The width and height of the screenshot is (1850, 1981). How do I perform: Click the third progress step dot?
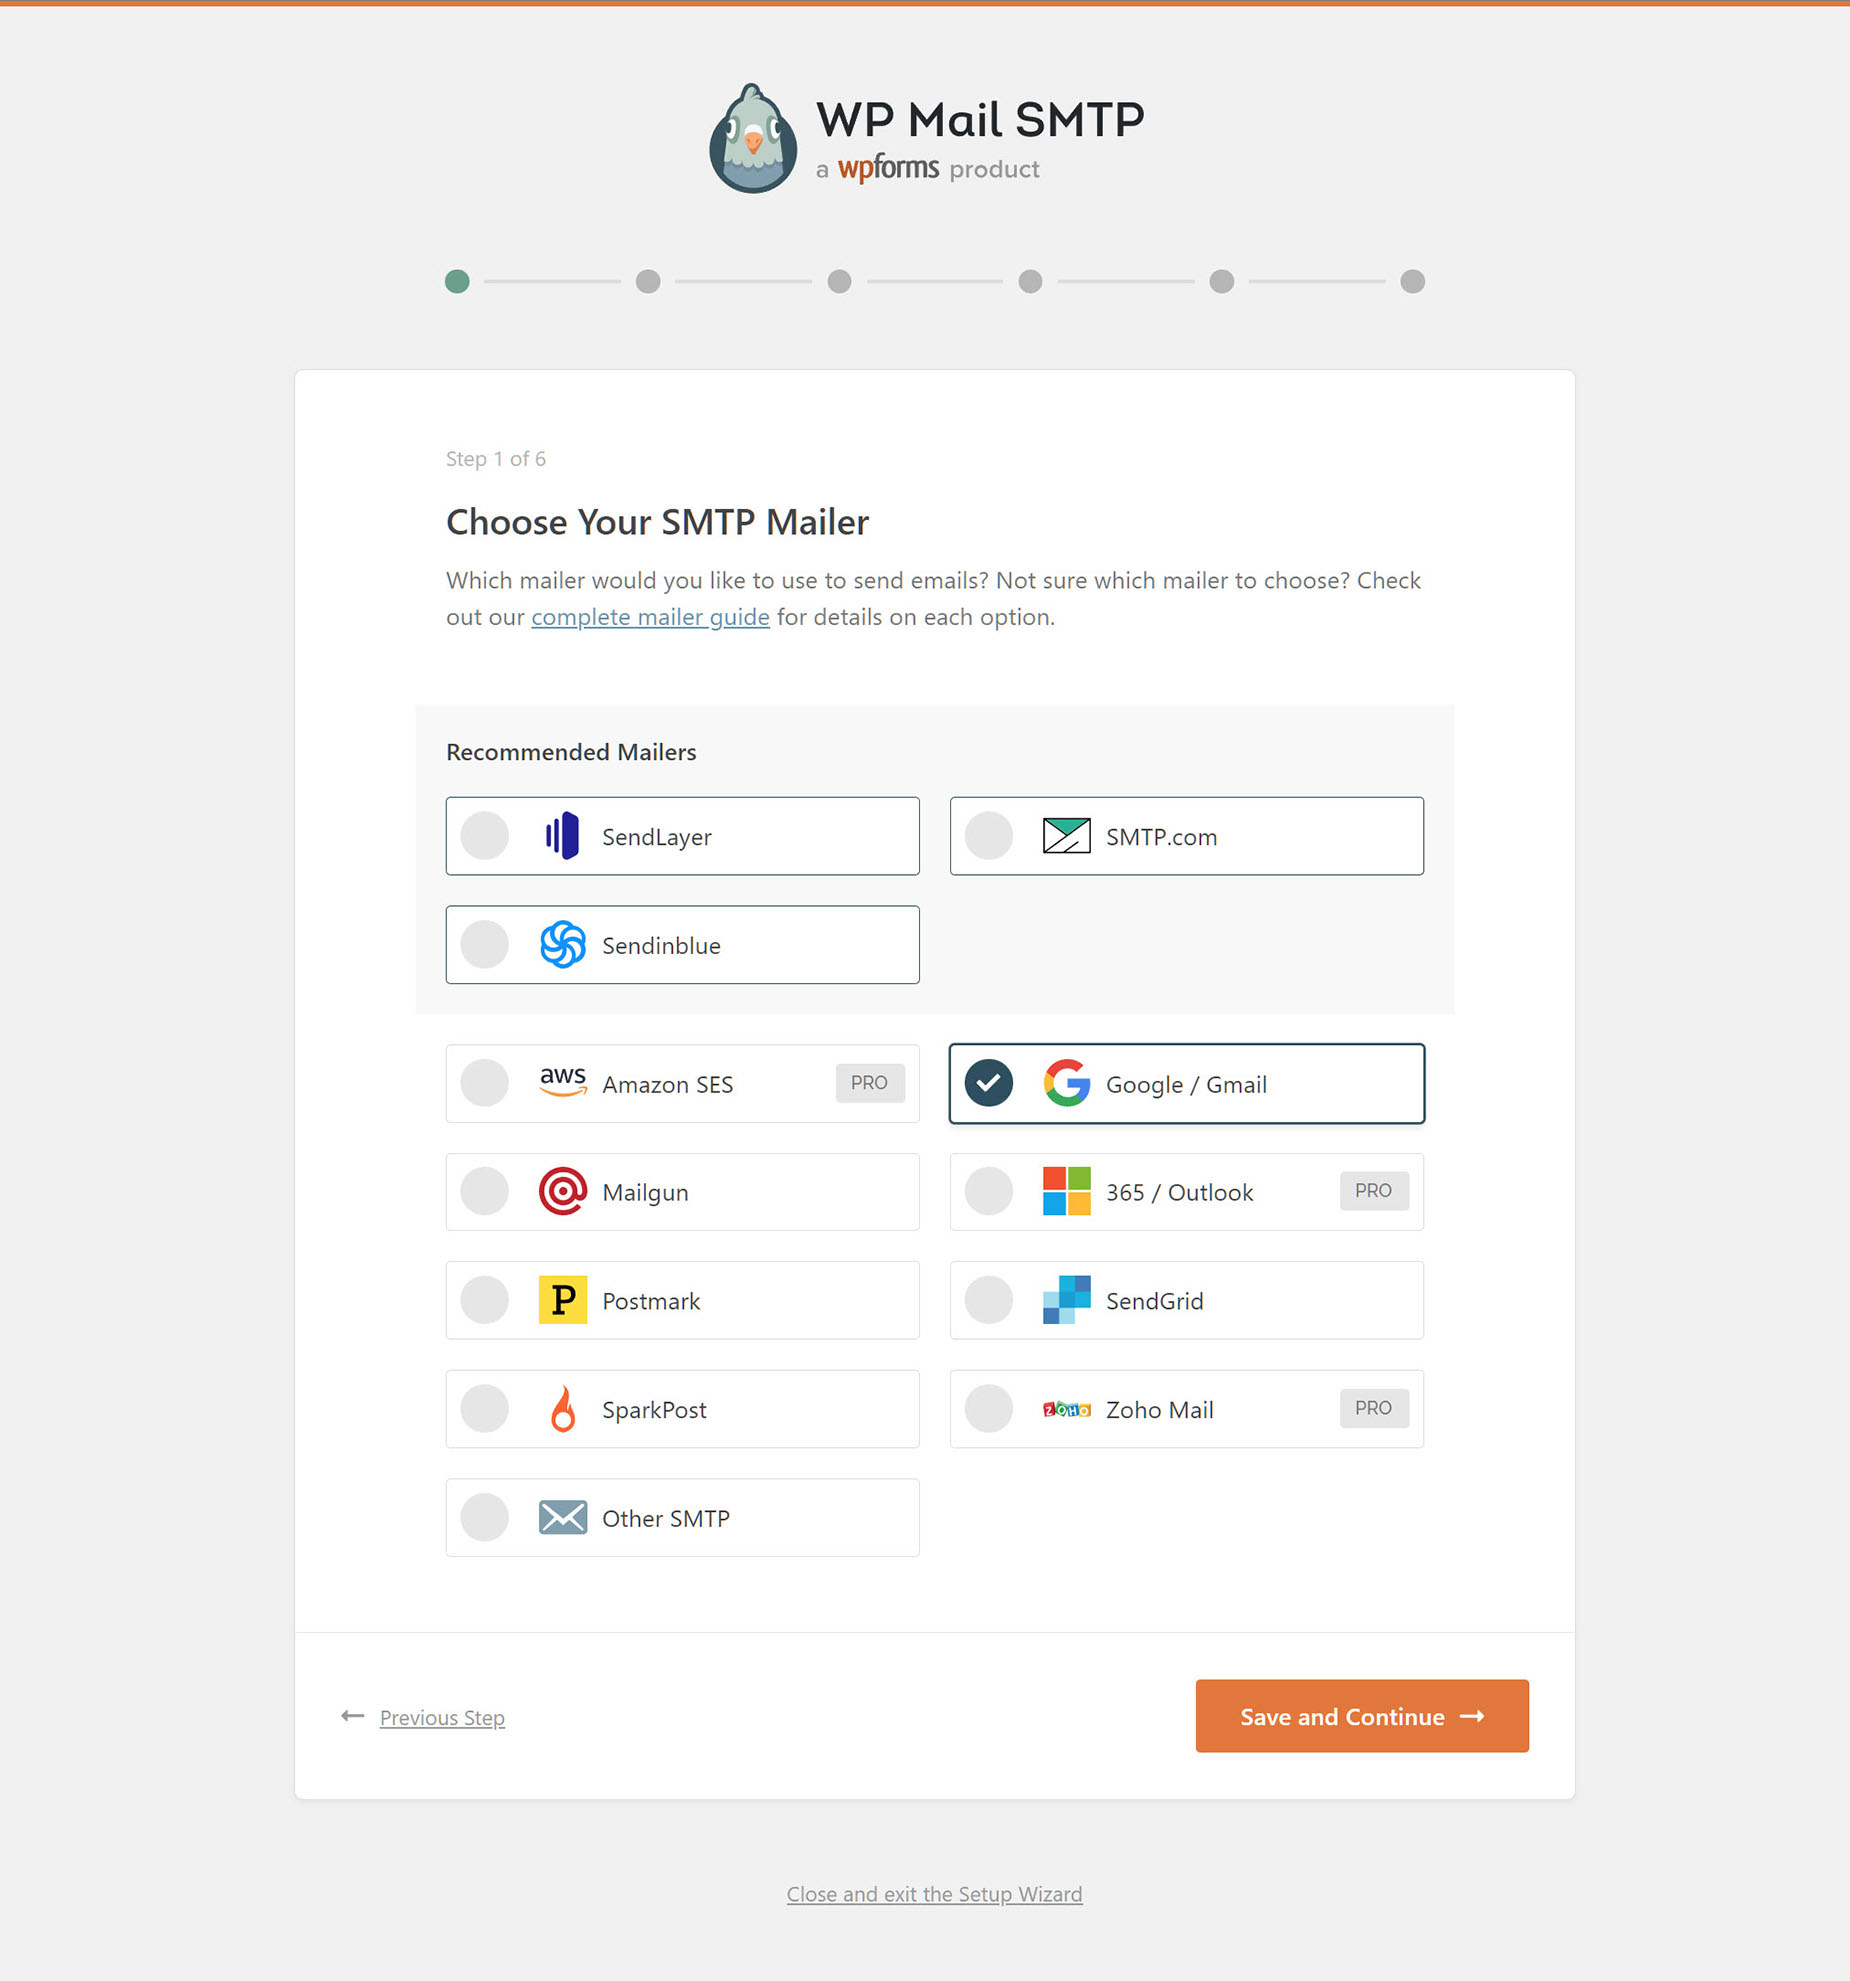(x=839, y=281)
